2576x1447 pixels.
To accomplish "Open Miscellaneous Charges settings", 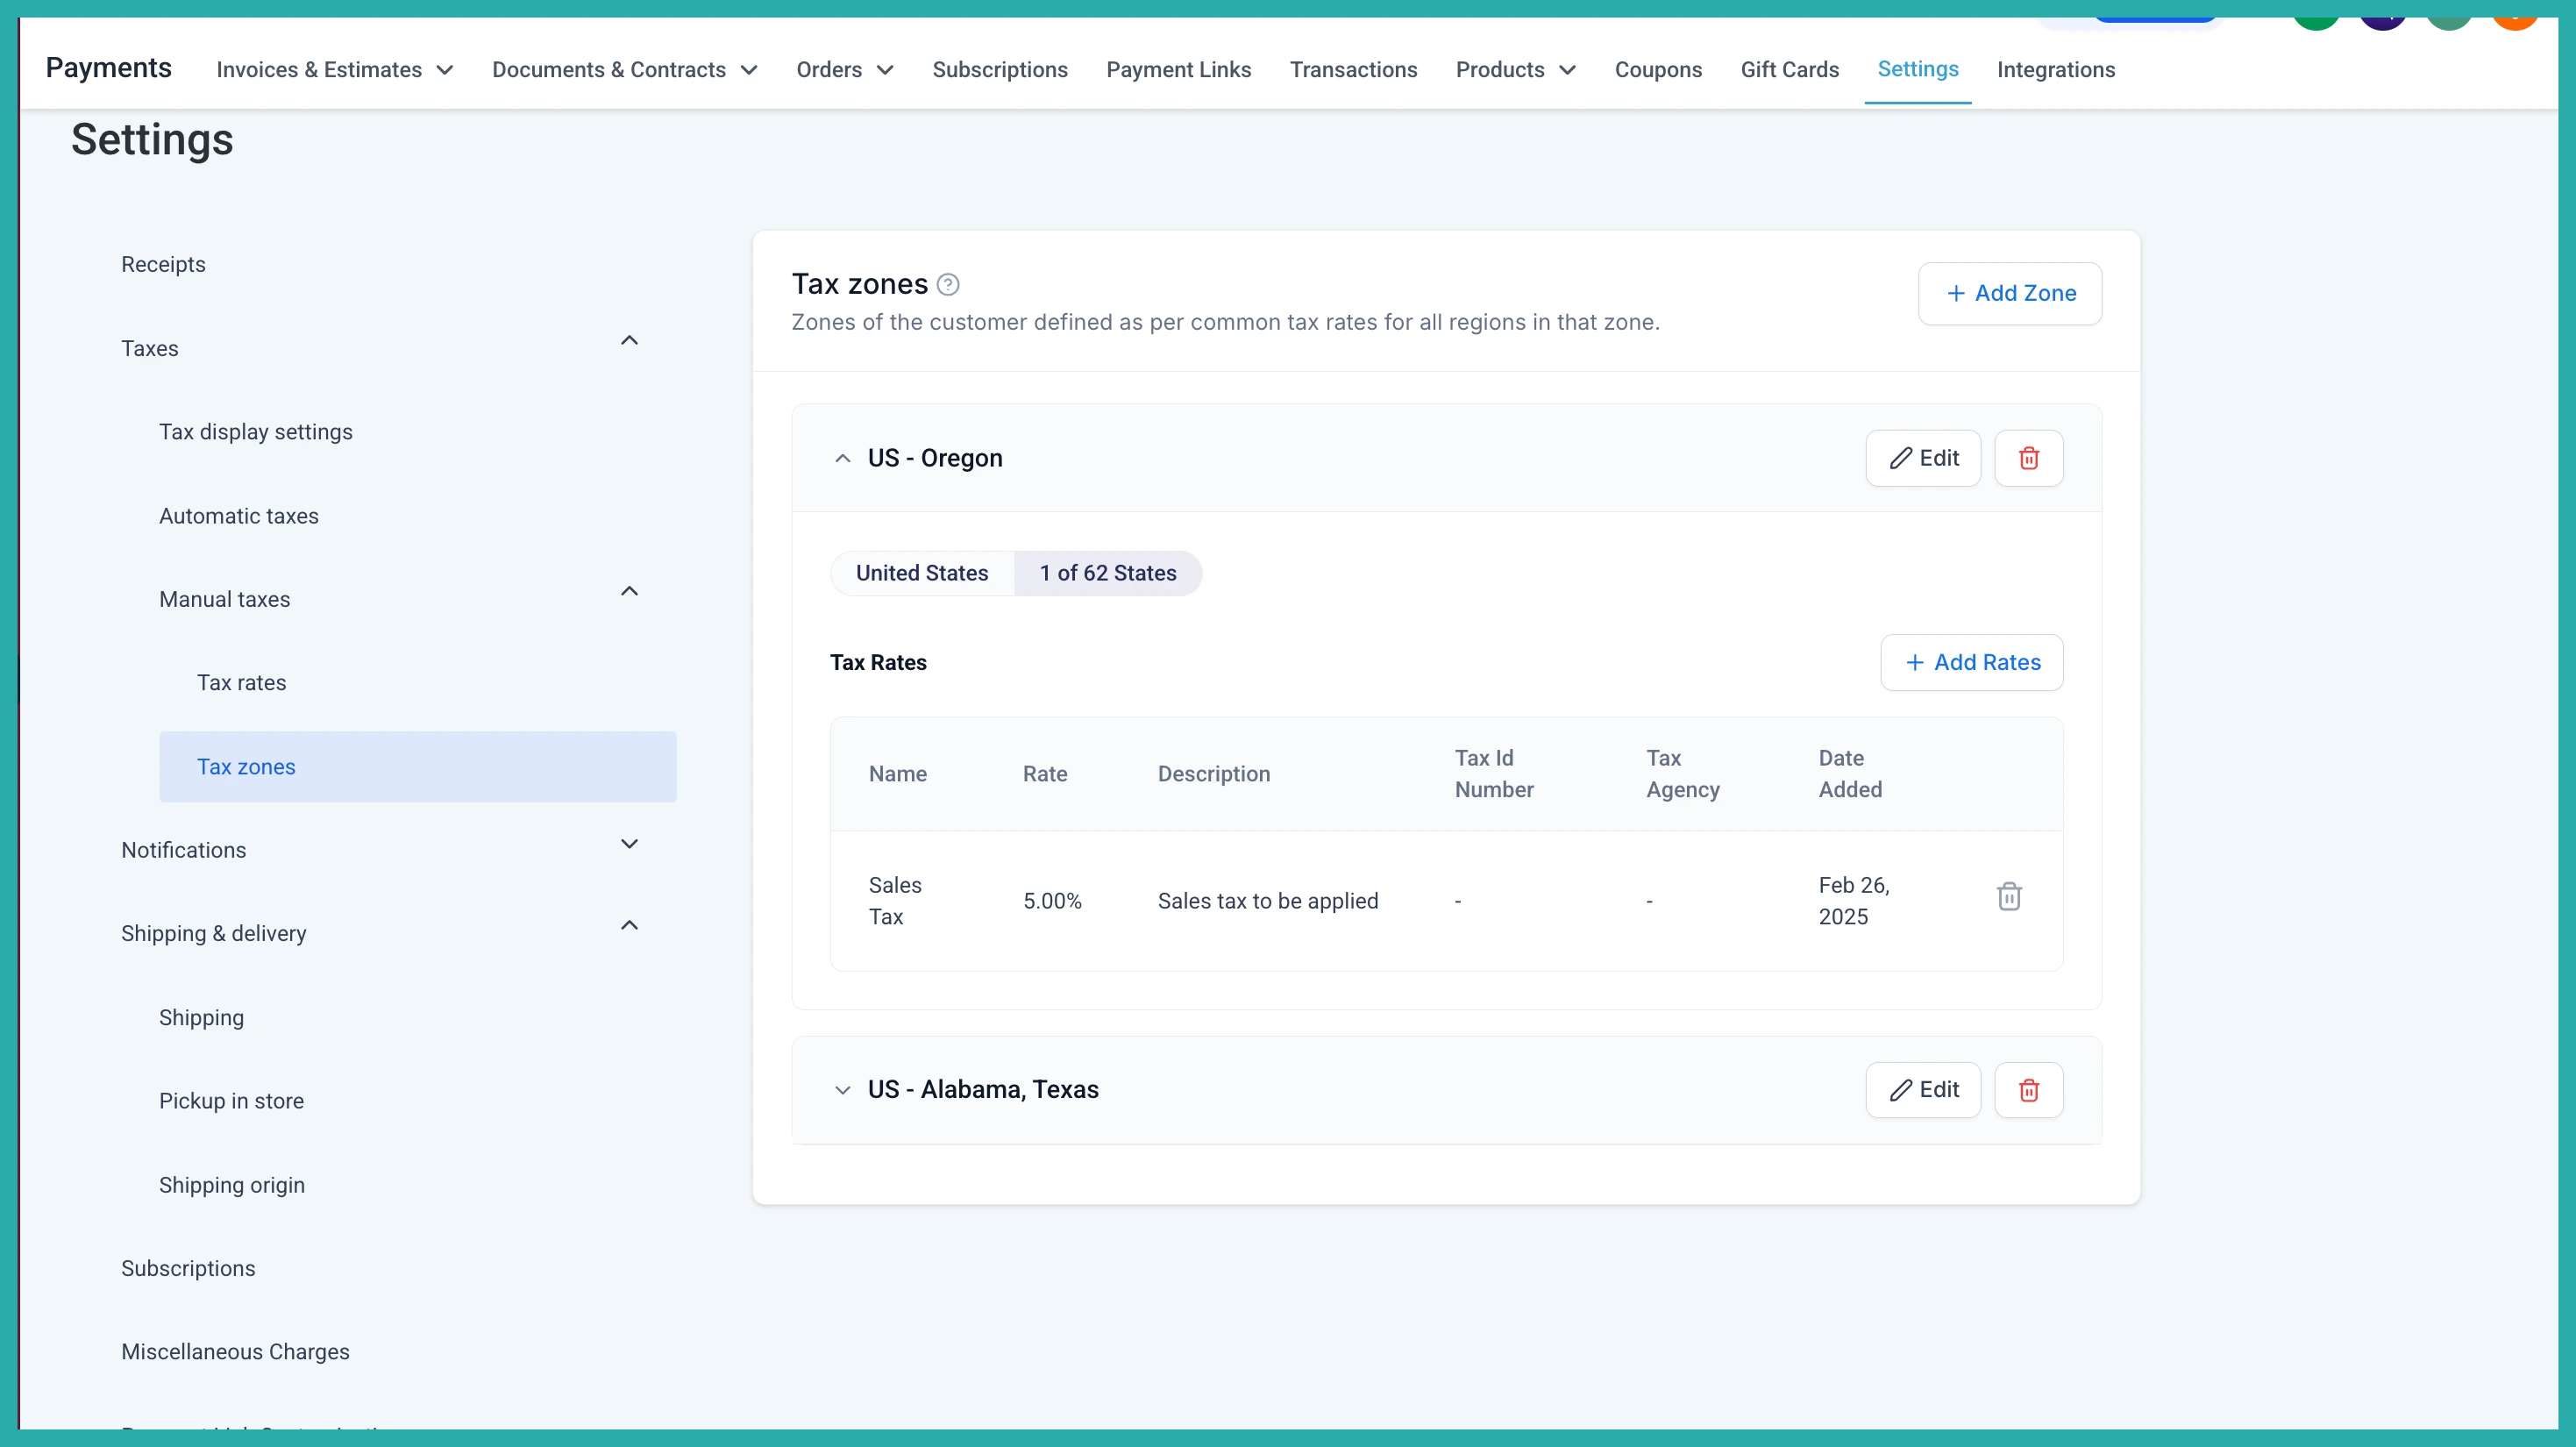I will pos(235,1352).
